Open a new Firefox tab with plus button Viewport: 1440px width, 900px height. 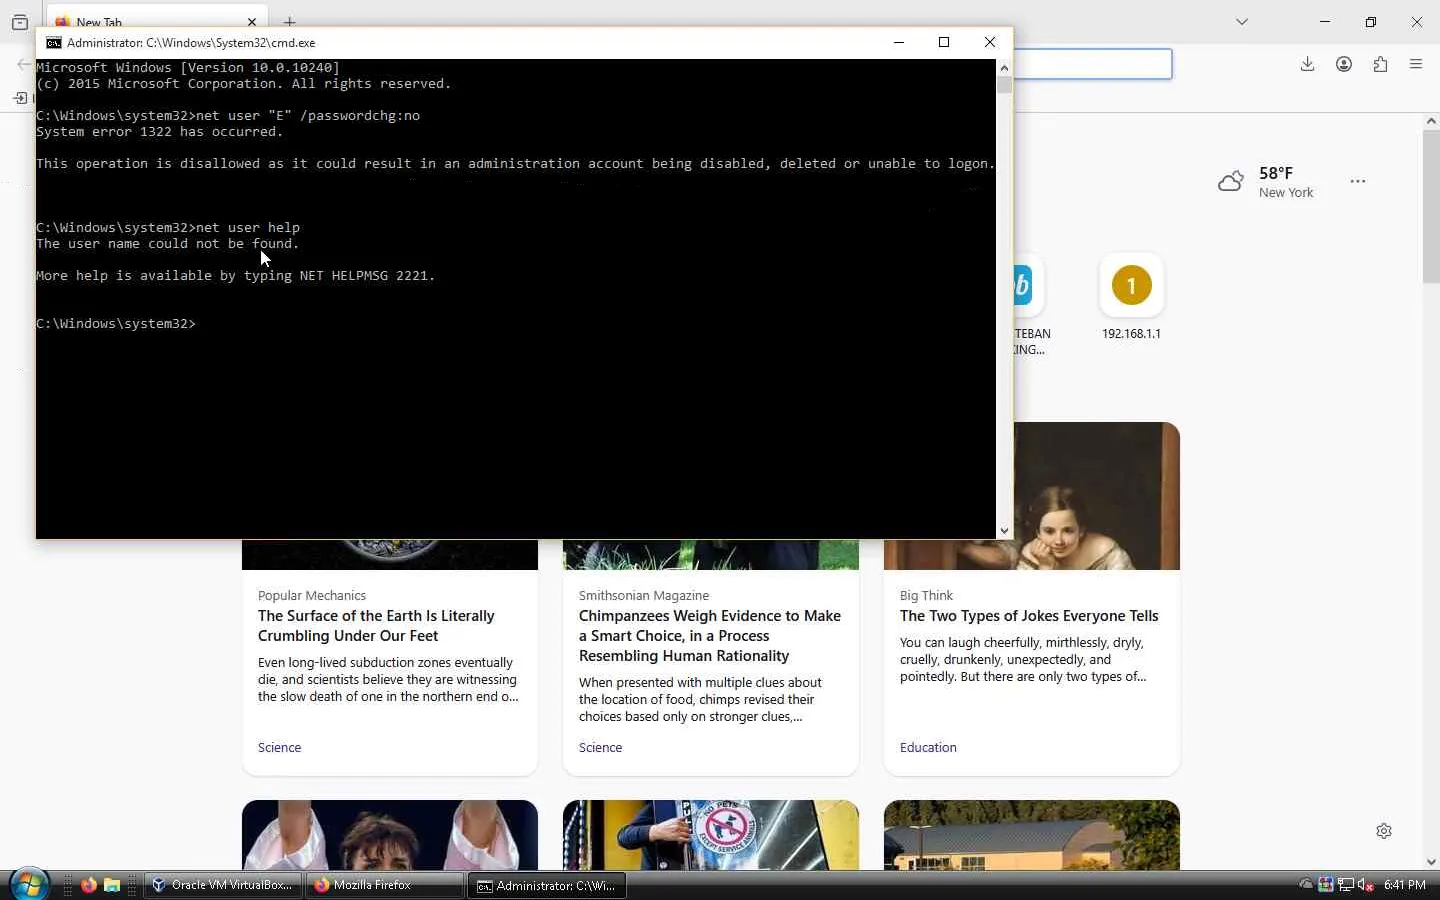[289, 21]
